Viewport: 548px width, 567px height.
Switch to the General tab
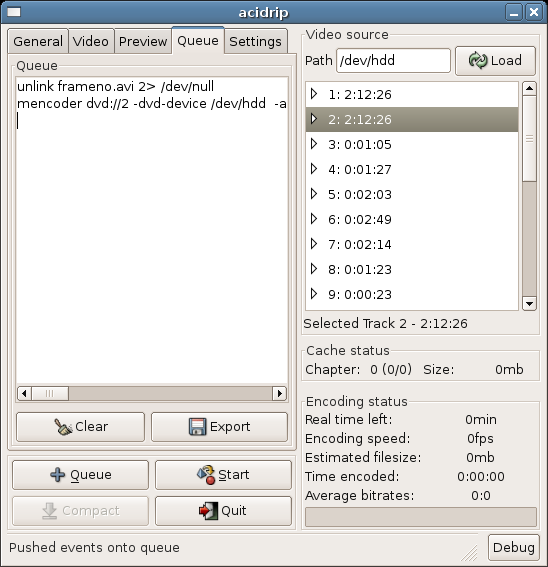(38, 41)
